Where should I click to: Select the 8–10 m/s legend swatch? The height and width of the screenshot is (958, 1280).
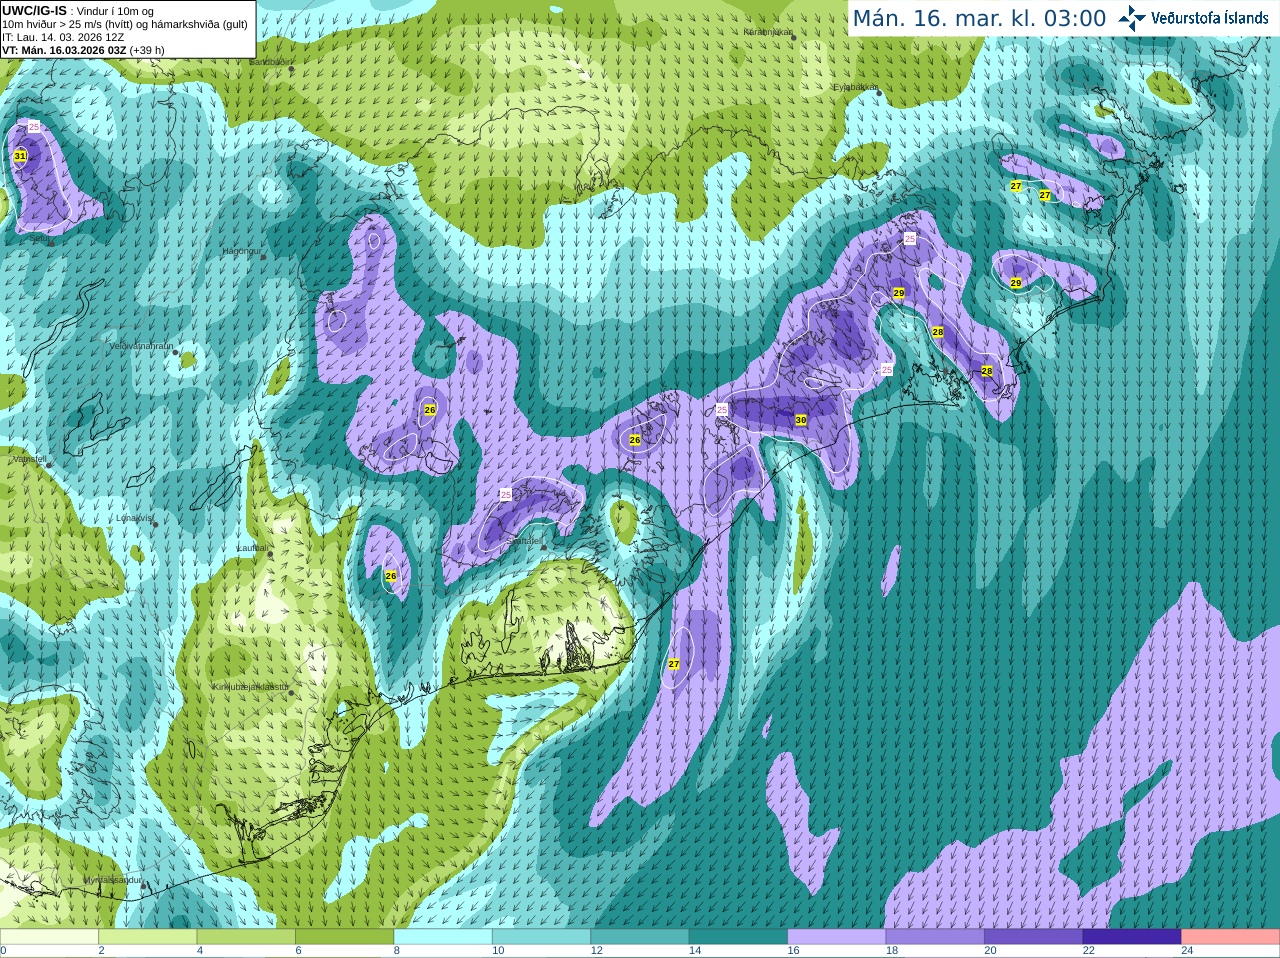click(443, 937)
